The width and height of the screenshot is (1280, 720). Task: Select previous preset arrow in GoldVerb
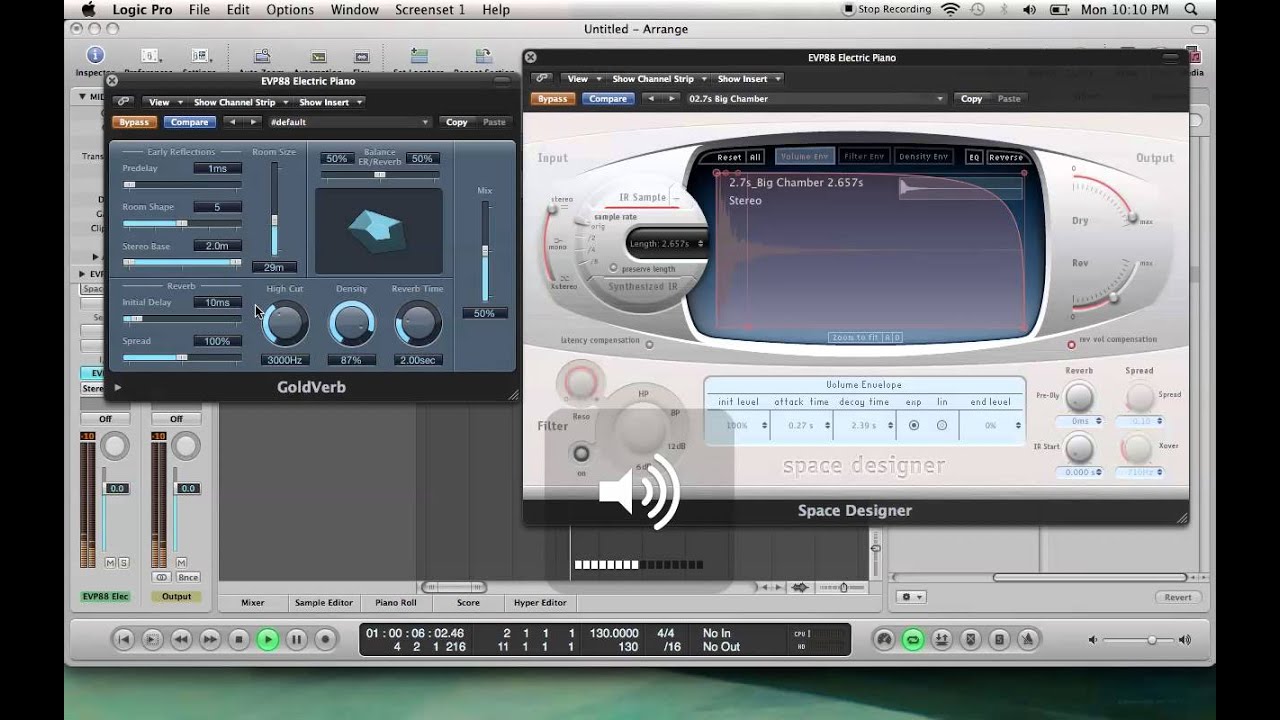233,122
